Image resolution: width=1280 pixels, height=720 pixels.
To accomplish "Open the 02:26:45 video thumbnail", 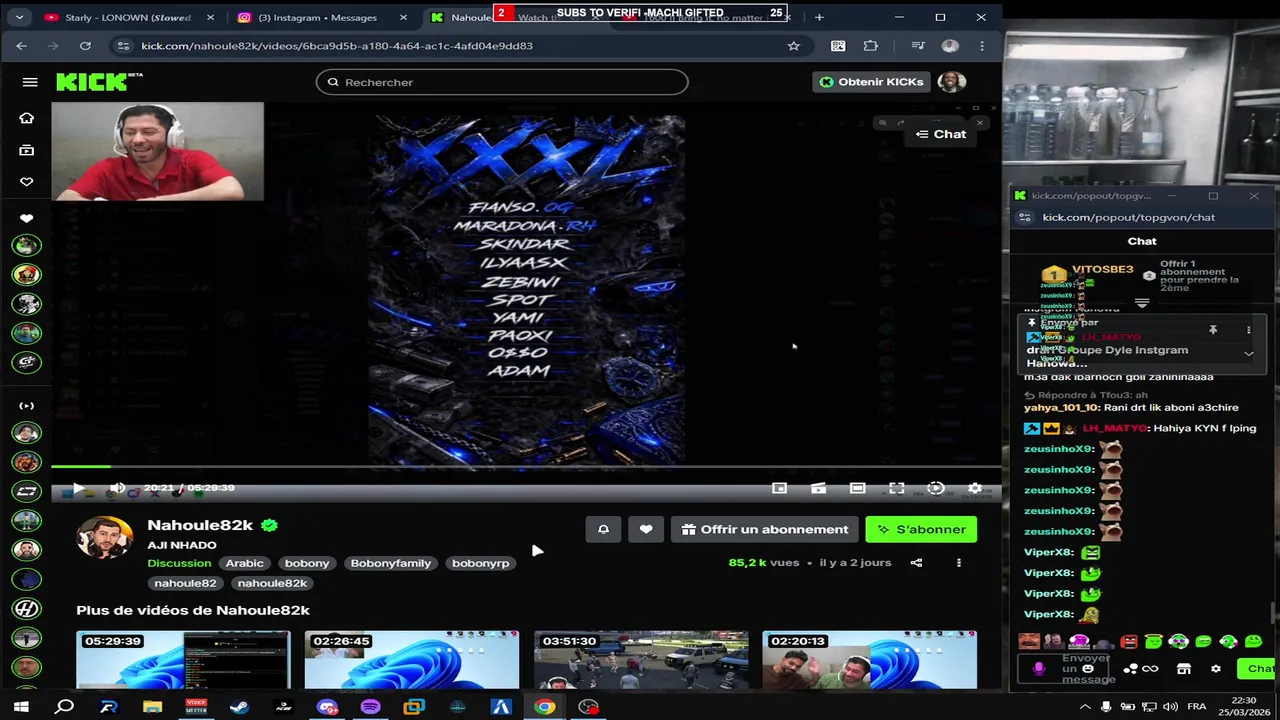I will pos(412,660).
